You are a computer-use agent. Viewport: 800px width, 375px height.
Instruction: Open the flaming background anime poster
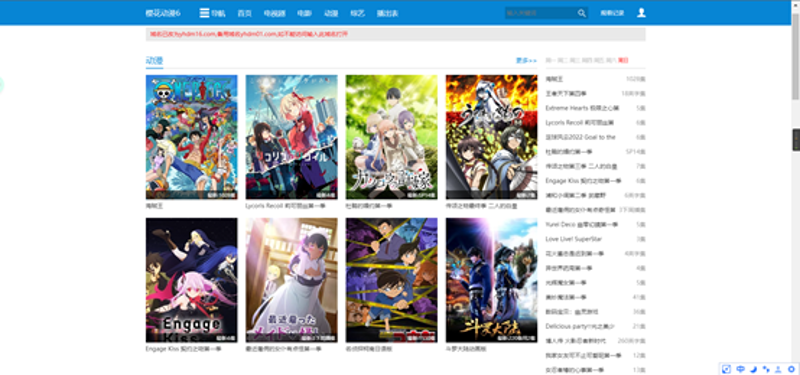pos(491,137)
